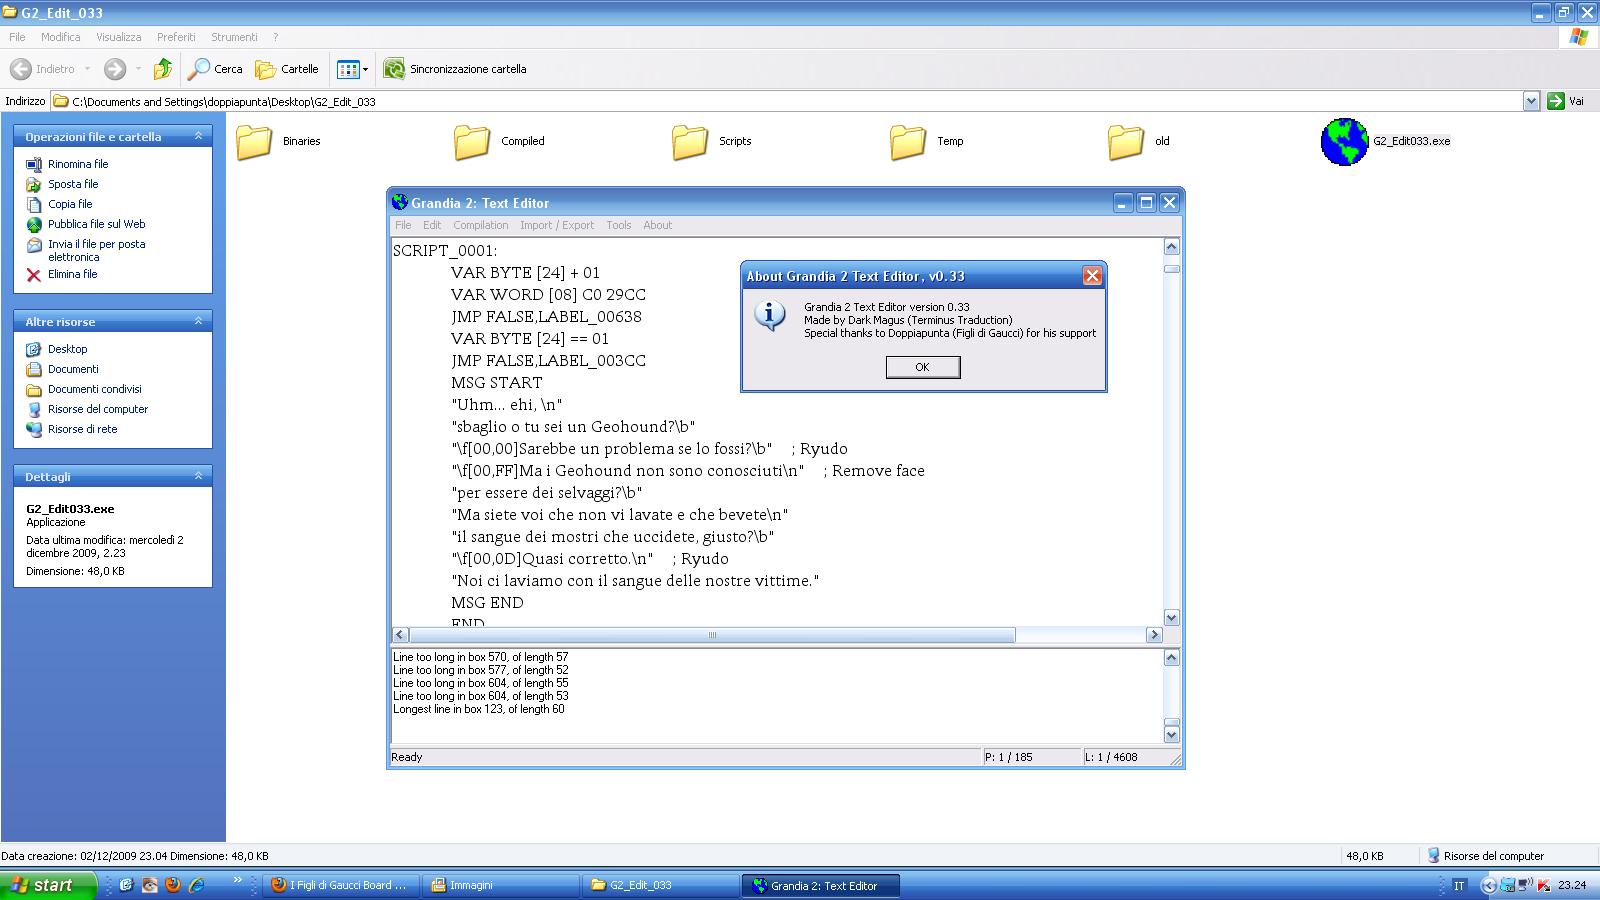Open the Preferiti menu
This screenshot has height=900, width=1600.
click(x=176, y=37)
